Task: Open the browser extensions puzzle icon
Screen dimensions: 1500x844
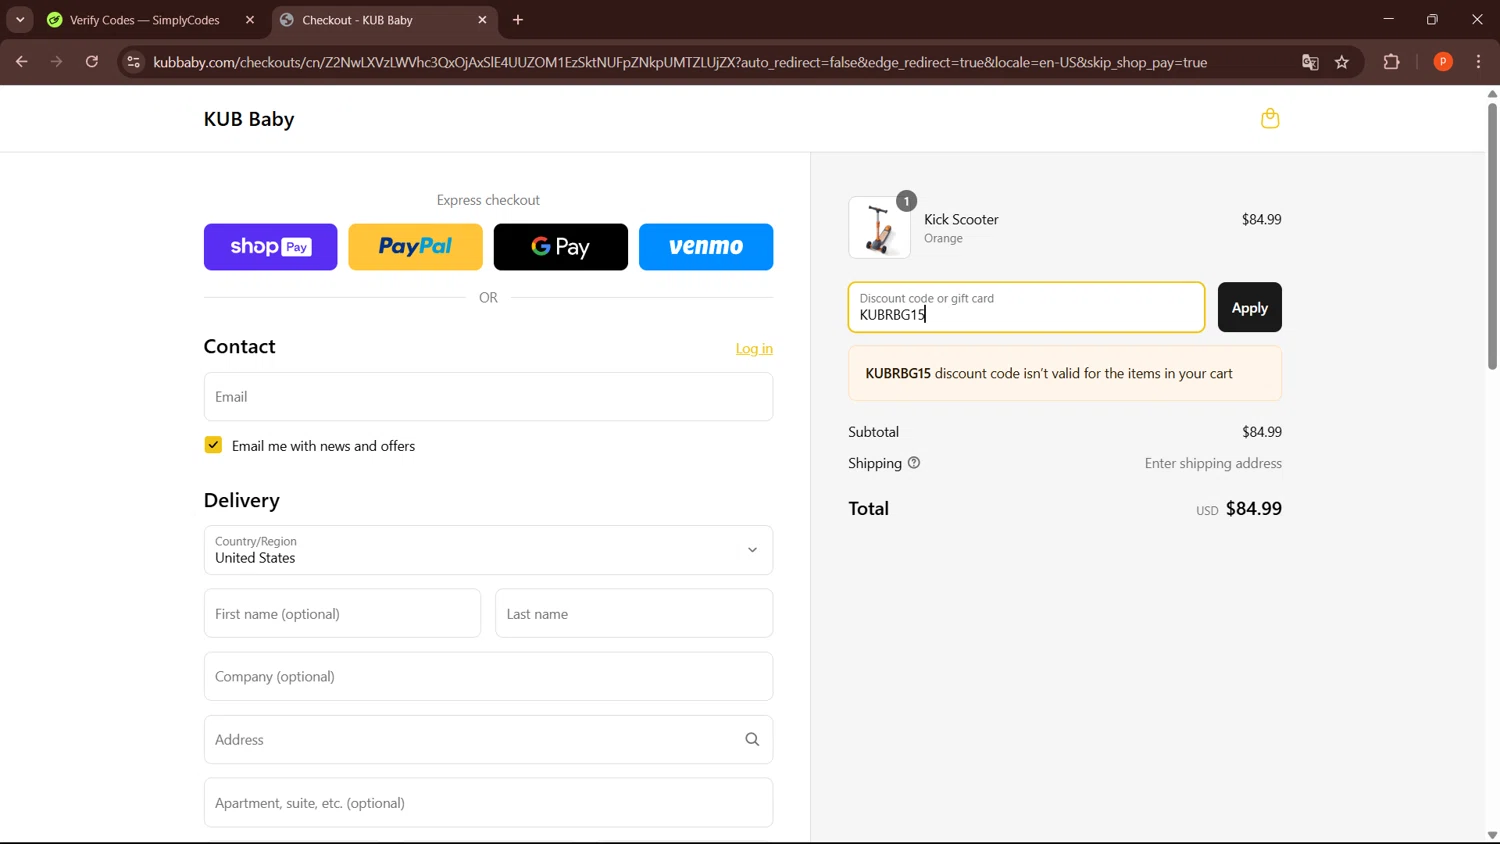Action: (x=1391, y=62)
